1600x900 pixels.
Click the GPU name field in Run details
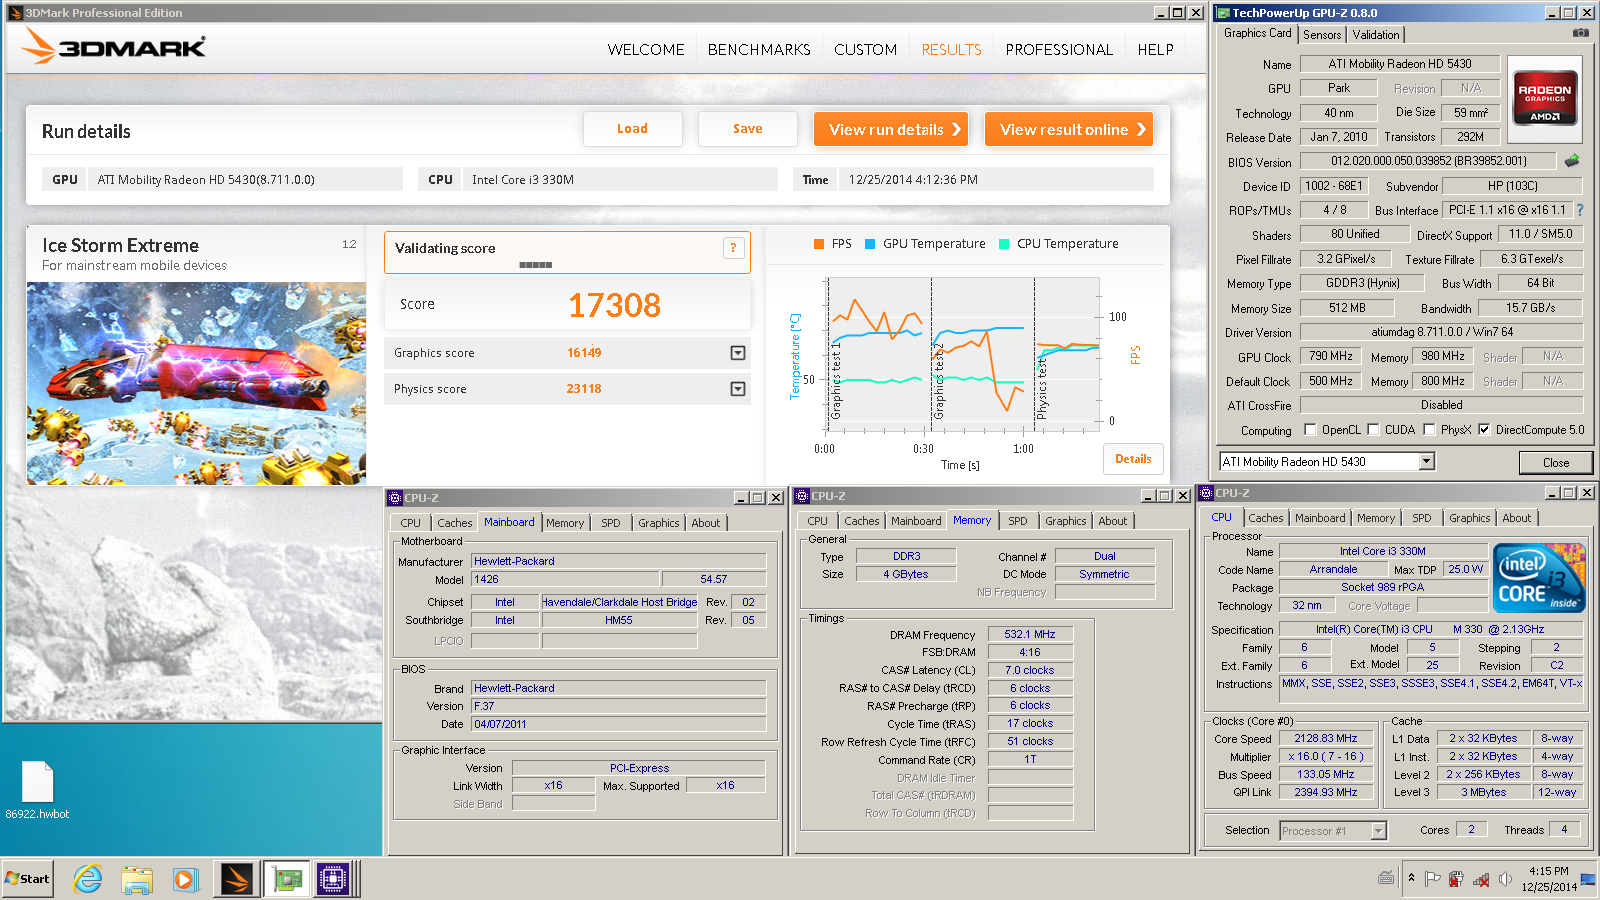245,180
